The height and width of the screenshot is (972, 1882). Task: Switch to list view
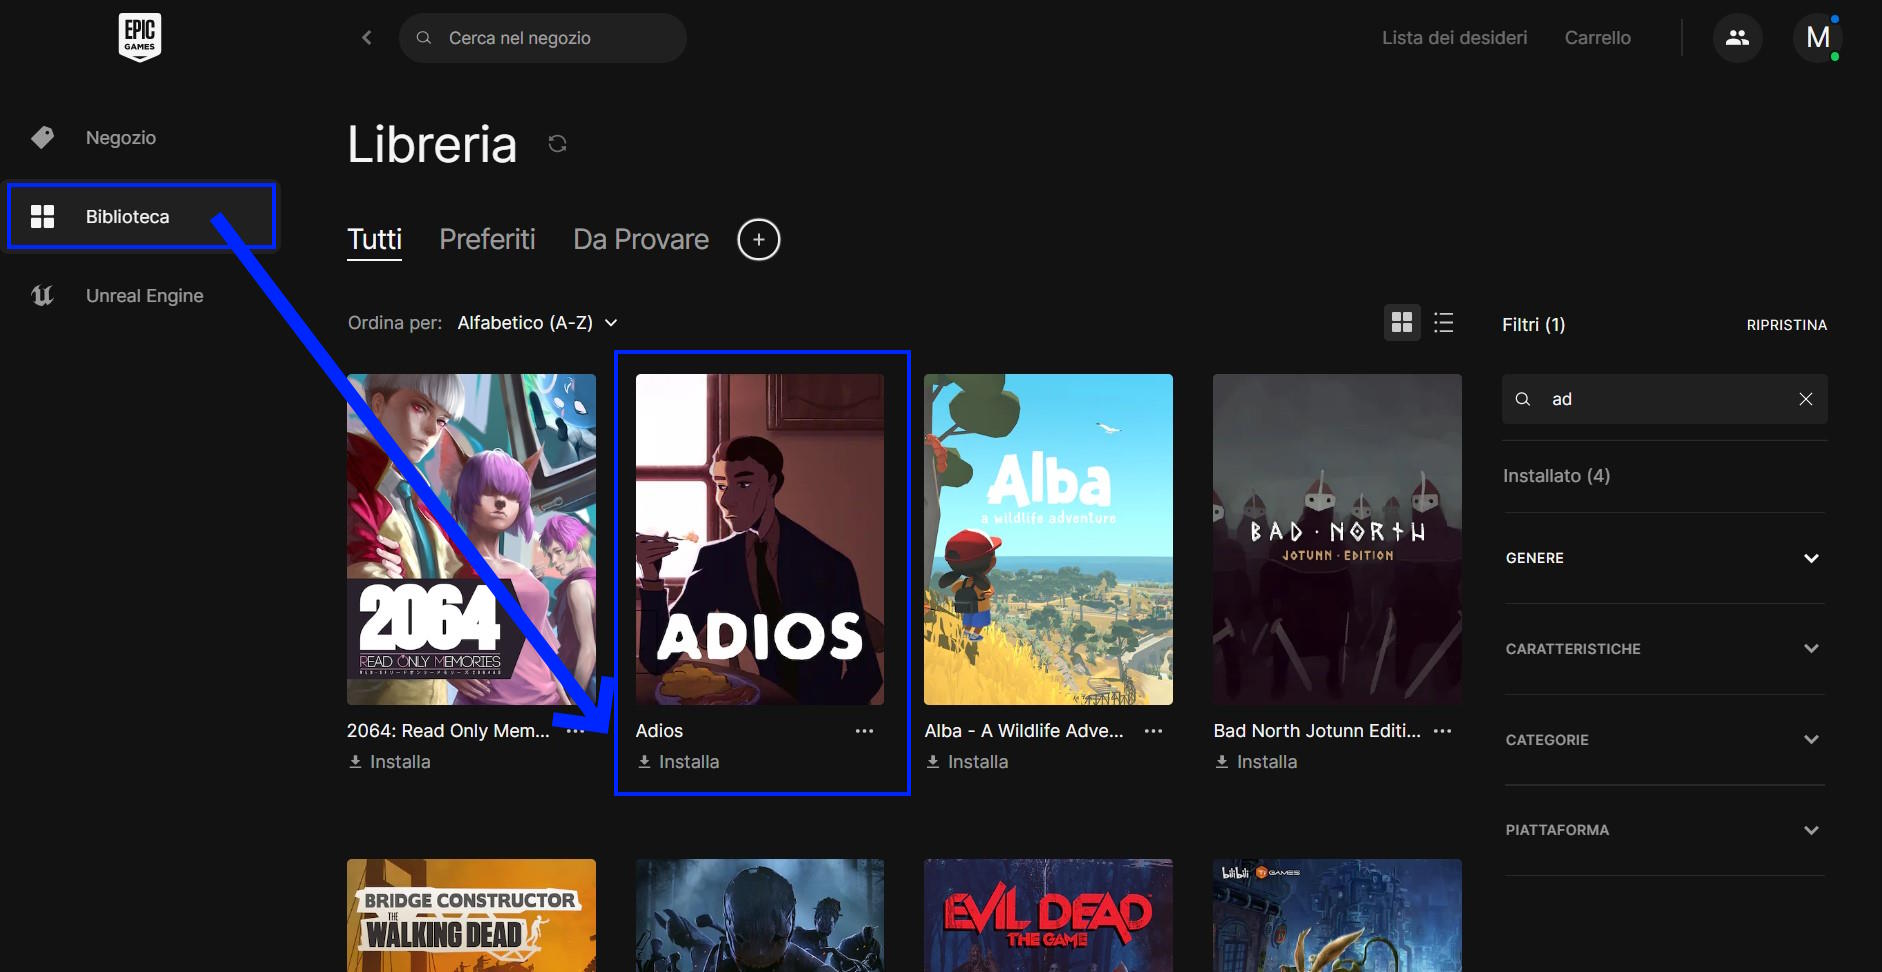[x=1443, y=323]
